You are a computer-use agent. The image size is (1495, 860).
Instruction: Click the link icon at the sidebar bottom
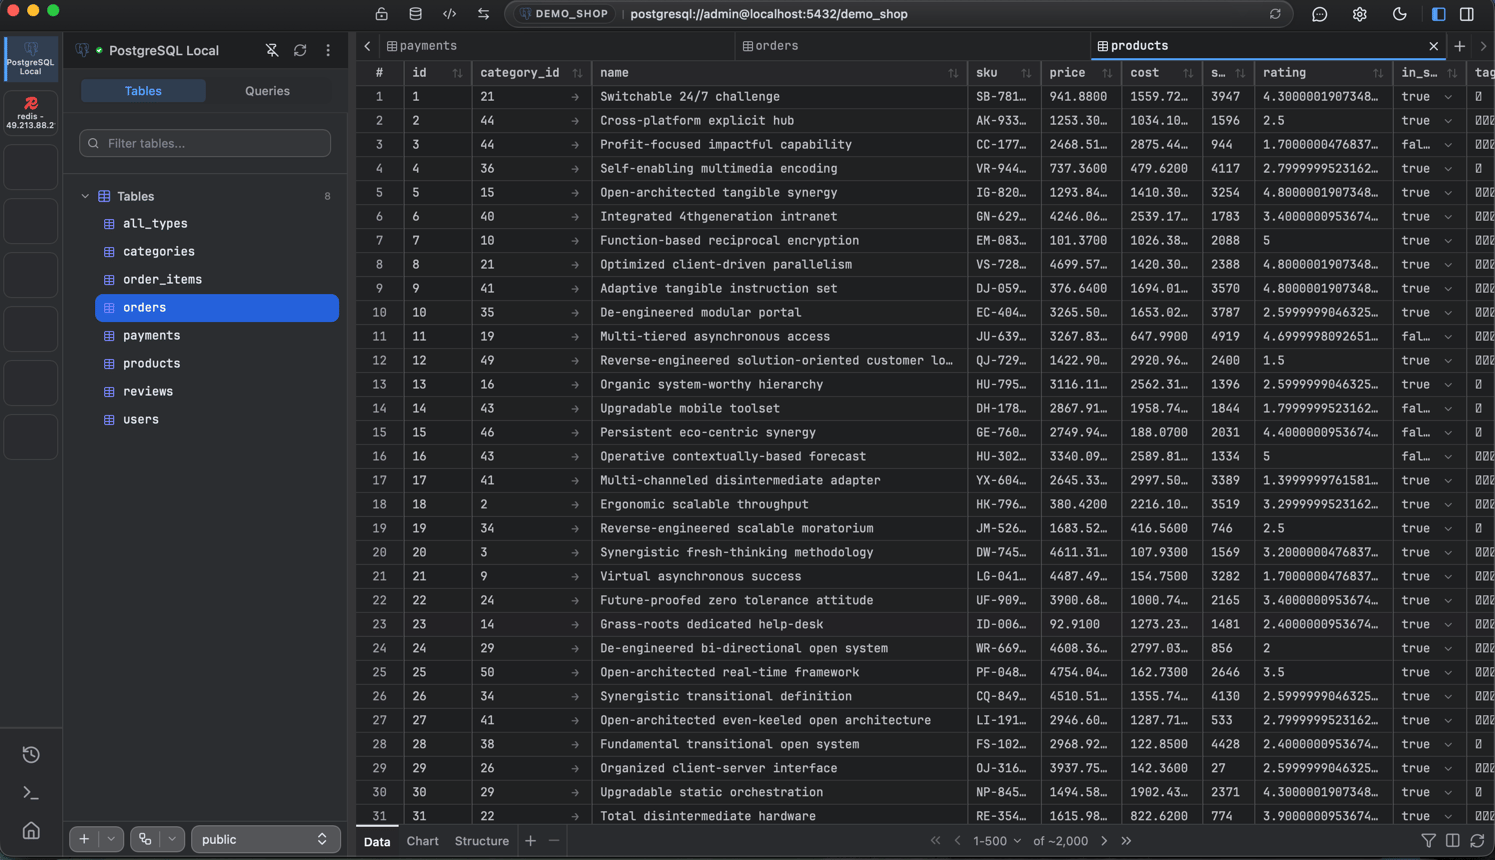click(145, 839)
